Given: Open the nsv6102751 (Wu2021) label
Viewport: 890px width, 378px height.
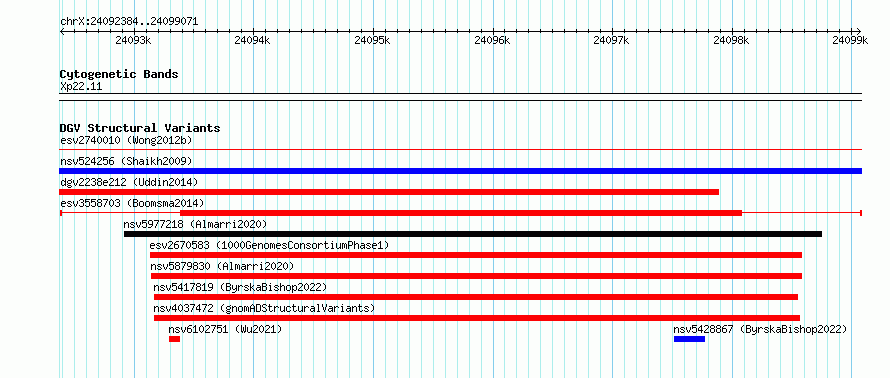Looking at the screenshot, I should (x=225, y=329).
